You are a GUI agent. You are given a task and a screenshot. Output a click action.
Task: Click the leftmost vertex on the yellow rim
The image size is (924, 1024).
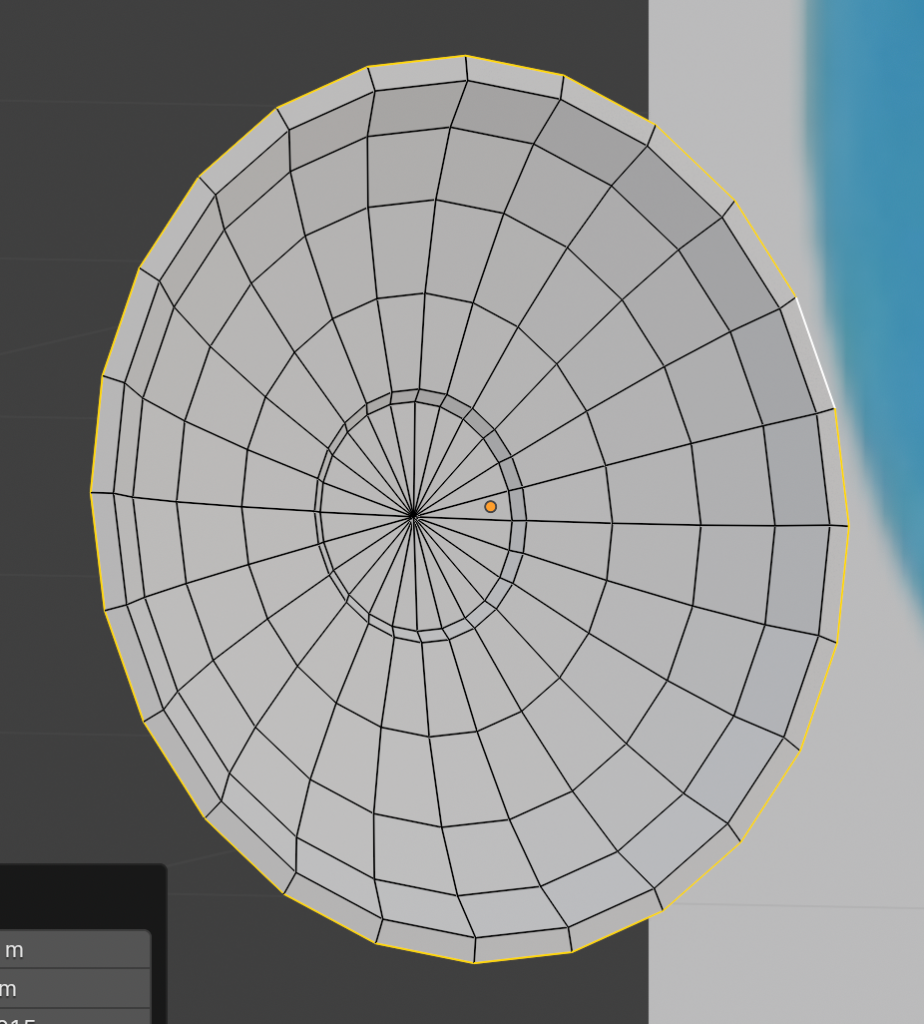tap(91, 492)
